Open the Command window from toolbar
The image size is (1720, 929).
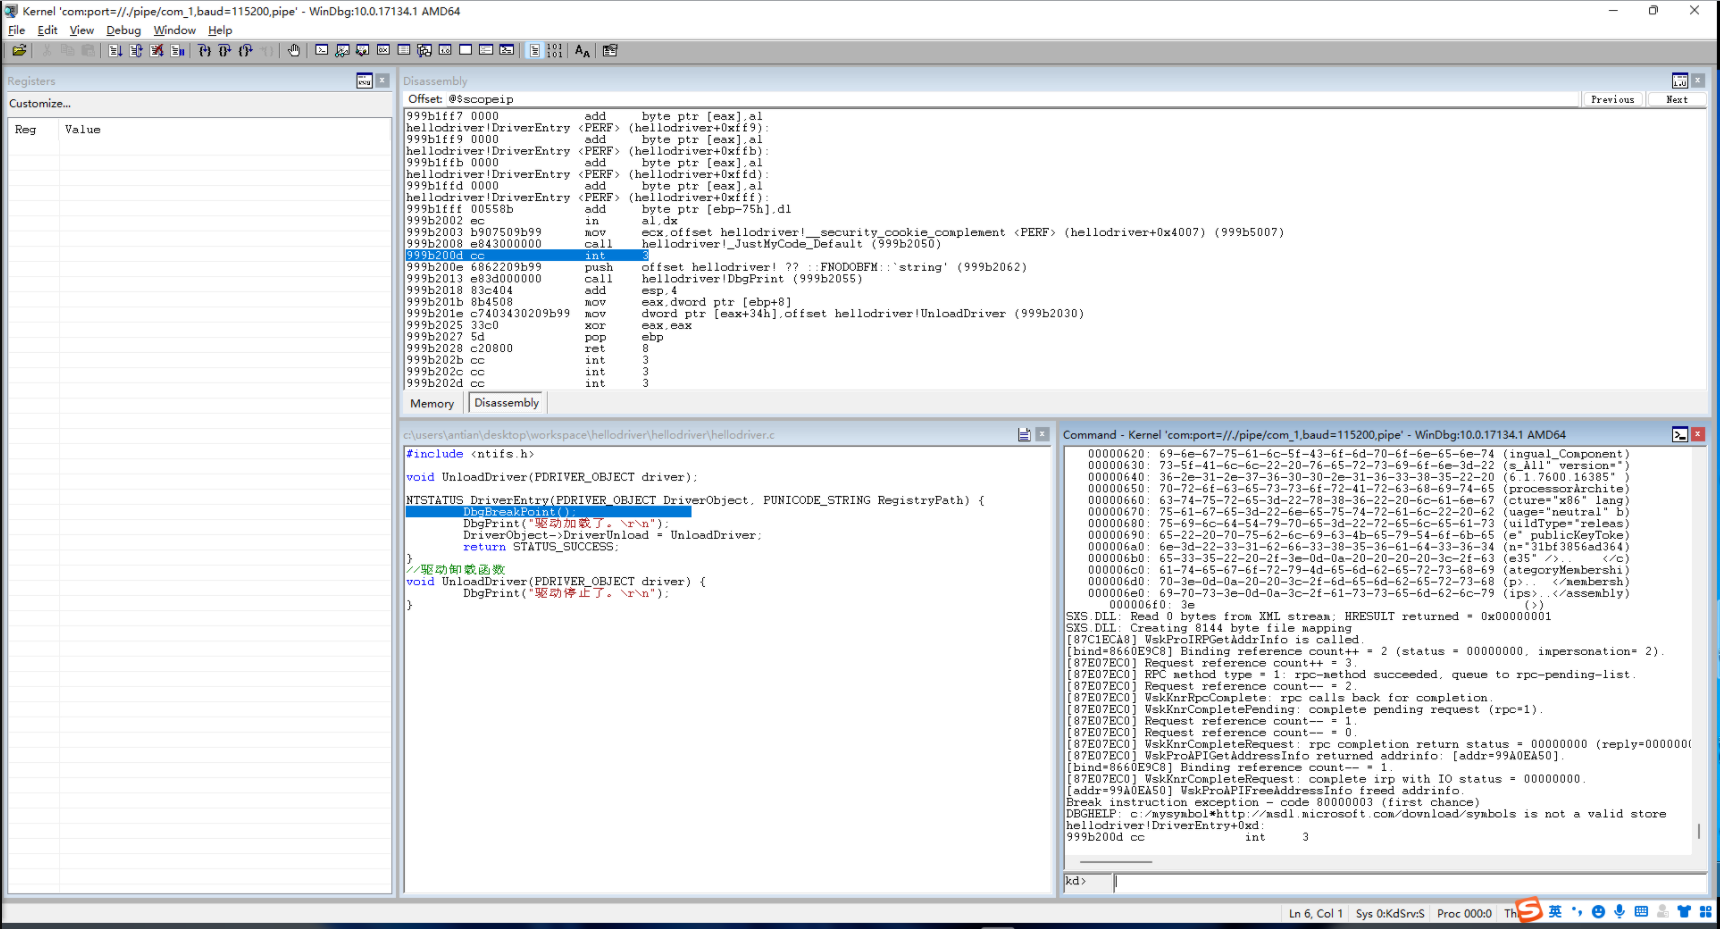(x=321, y=50)
